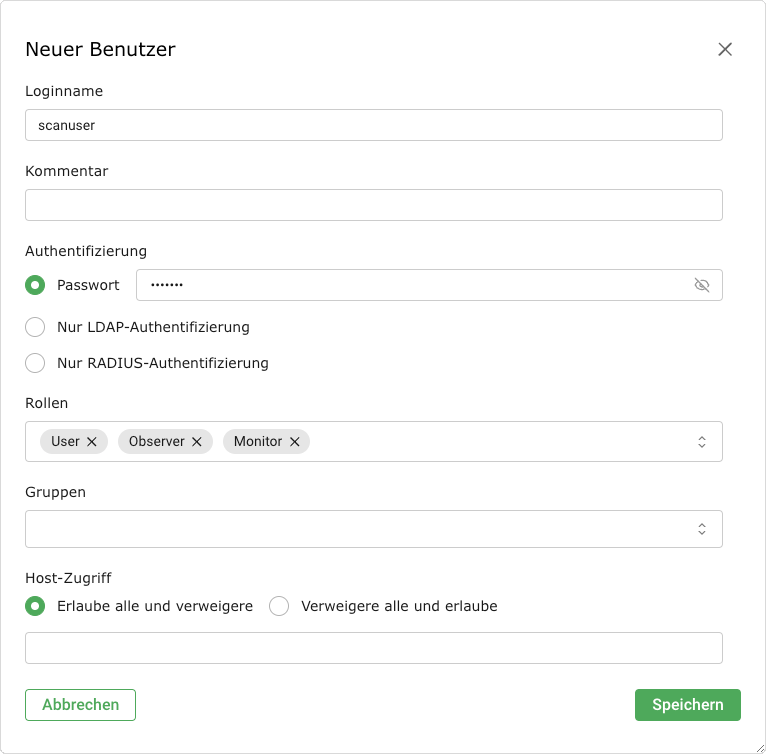Image resolution: width=766 pixels, height=754 pixels.
Task: Click the Observer role chip label
Action: [156, 441]
